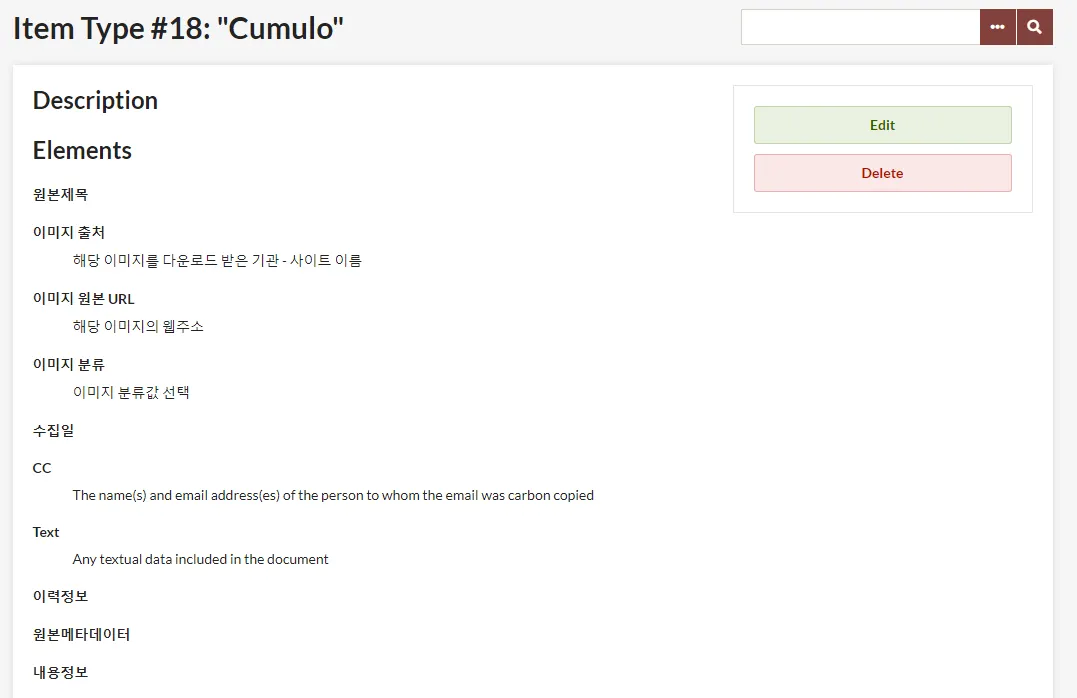The height and width of the screenshot is (698, 1077).
Task: Click the carbon copied description text
Action: coord(333,495)
